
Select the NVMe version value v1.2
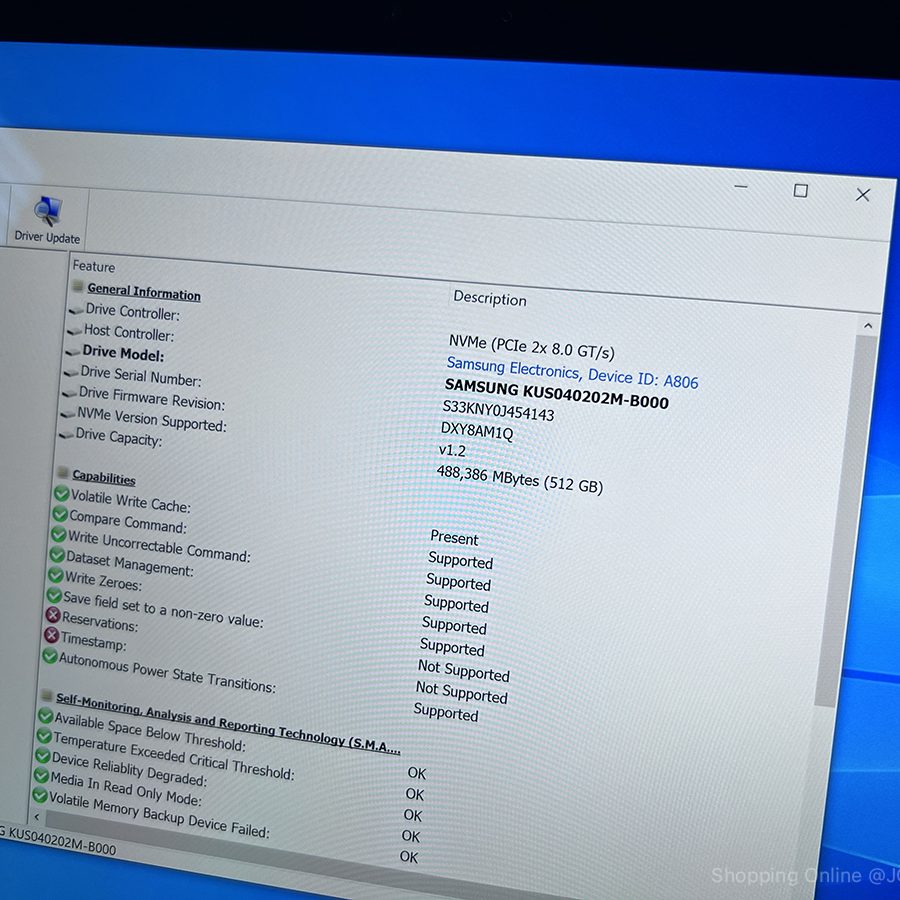(x=452, y=450)
